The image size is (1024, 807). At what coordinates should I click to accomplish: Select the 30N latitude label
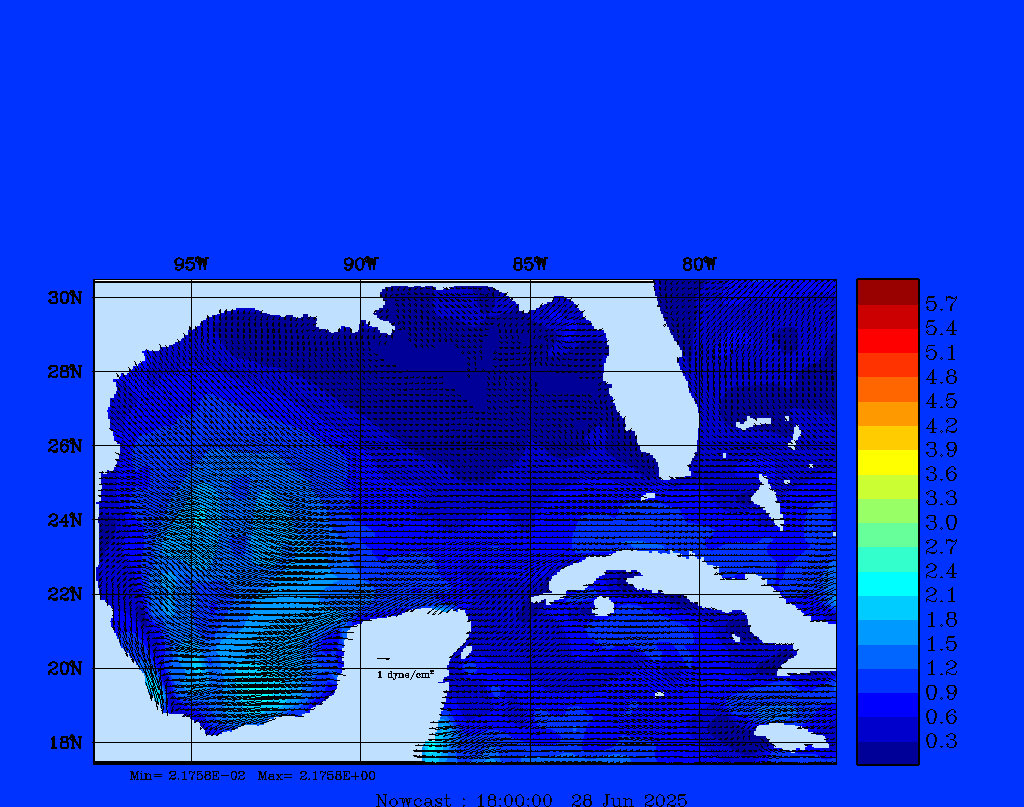click(x=64, y=298)
